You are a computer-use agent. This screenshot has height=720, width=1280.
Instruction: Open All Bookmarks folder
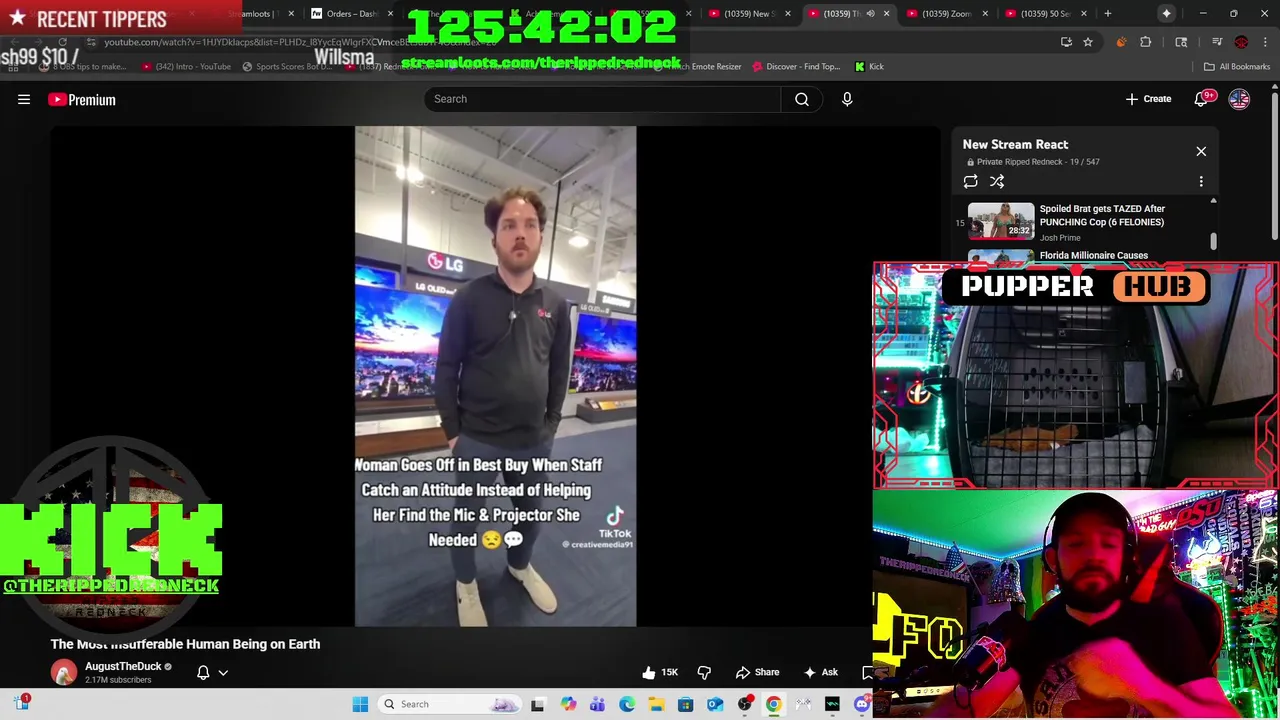[1237, 66]
